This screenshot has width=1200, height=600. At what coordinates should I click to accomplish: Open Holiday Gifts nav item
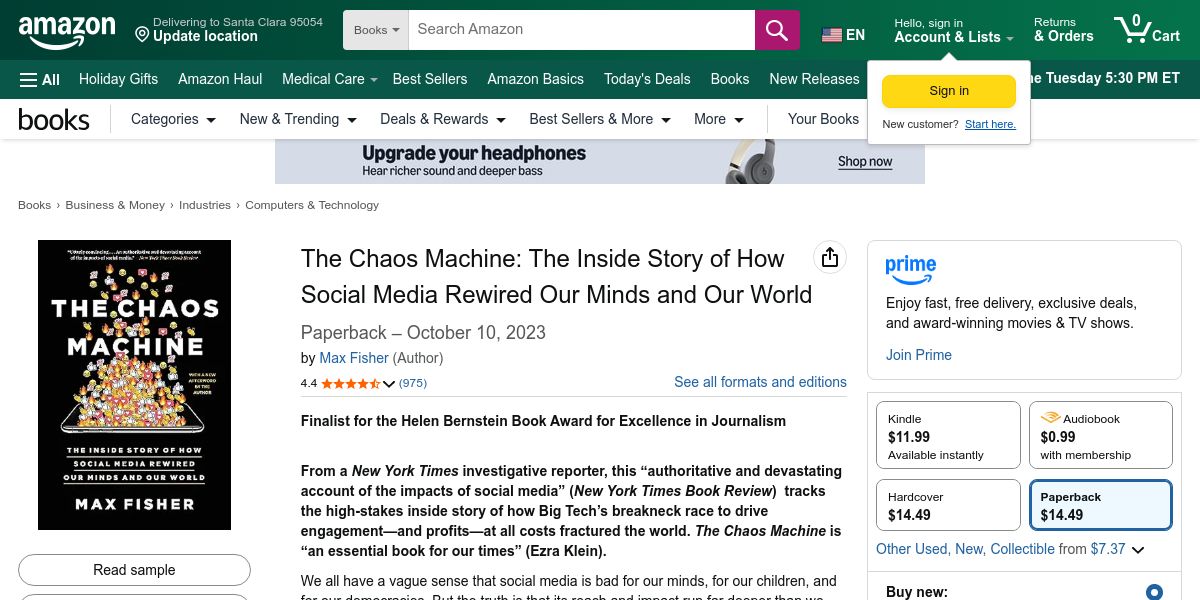pos(118,79)
